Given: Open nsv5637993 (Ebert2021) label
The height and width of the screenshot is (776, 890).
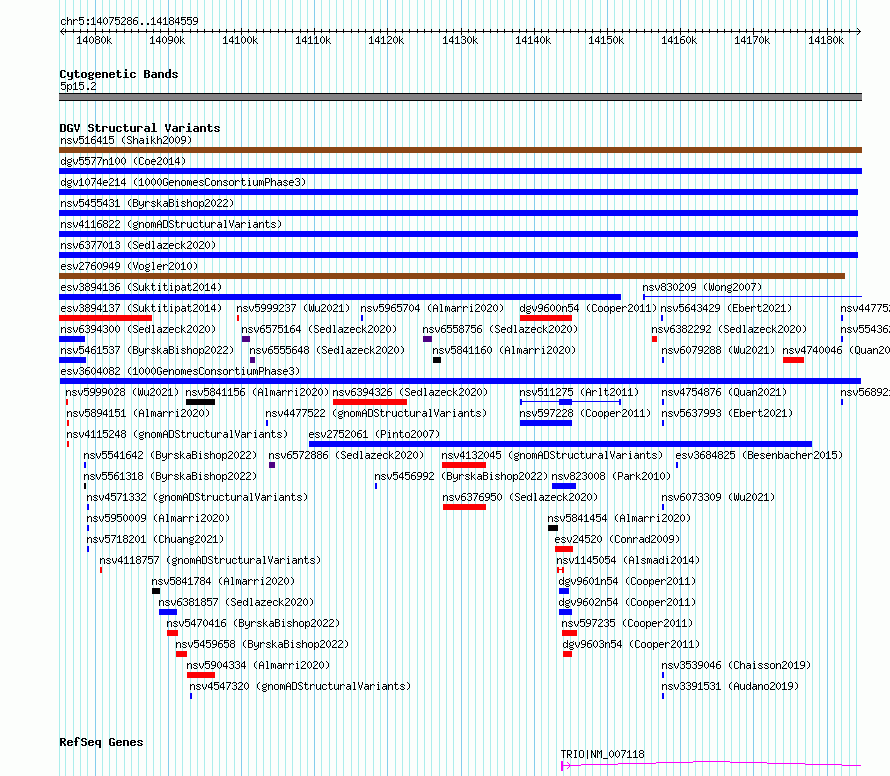Looking at the screenshot, I should click(x=727, y=413).
